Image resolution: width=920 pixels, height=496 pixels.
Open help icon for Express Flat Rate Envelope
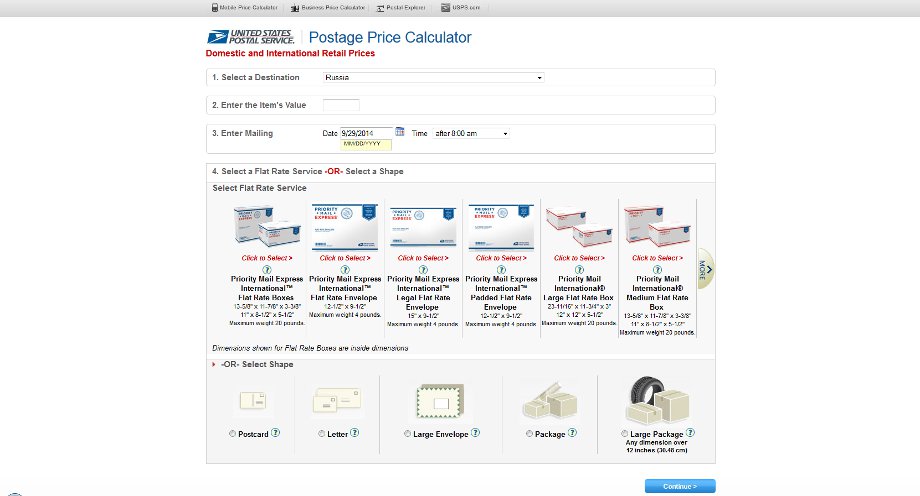pos(345,269)
